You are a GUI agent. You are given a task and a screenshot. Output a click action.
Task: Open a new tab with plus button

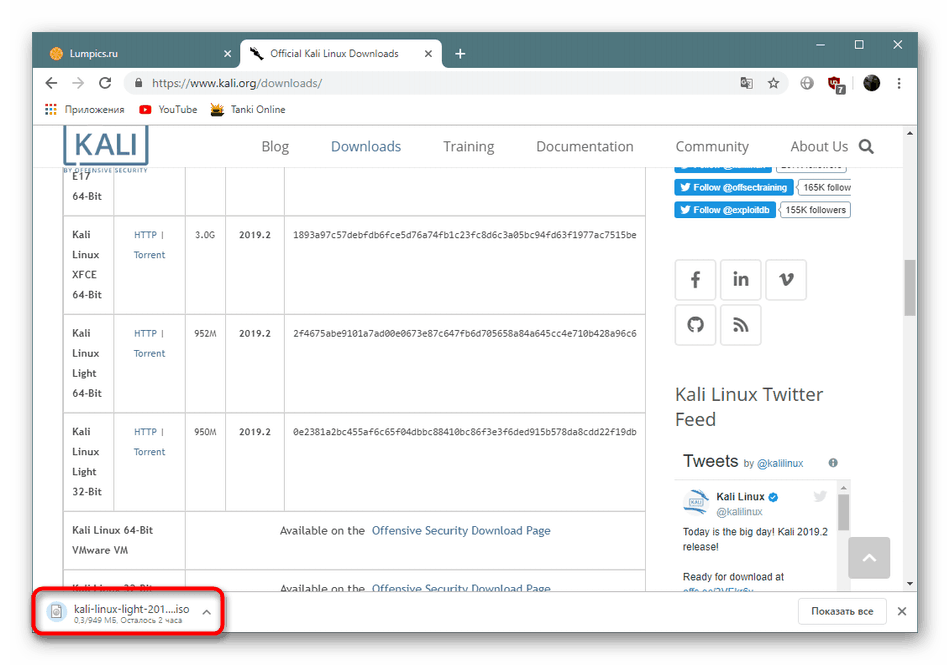(x=460, y=54)
